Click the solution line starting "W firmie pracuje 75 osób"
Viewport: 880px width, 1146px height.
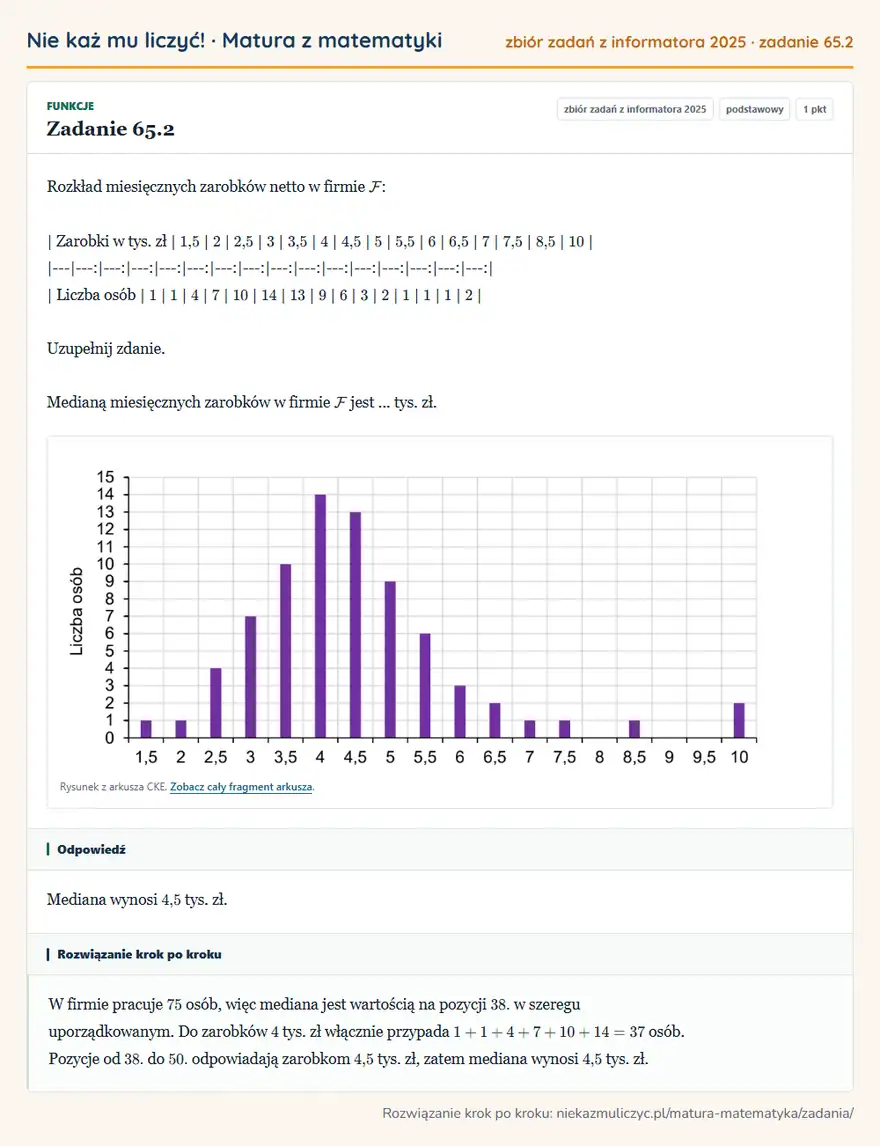tap(314, 1004)
